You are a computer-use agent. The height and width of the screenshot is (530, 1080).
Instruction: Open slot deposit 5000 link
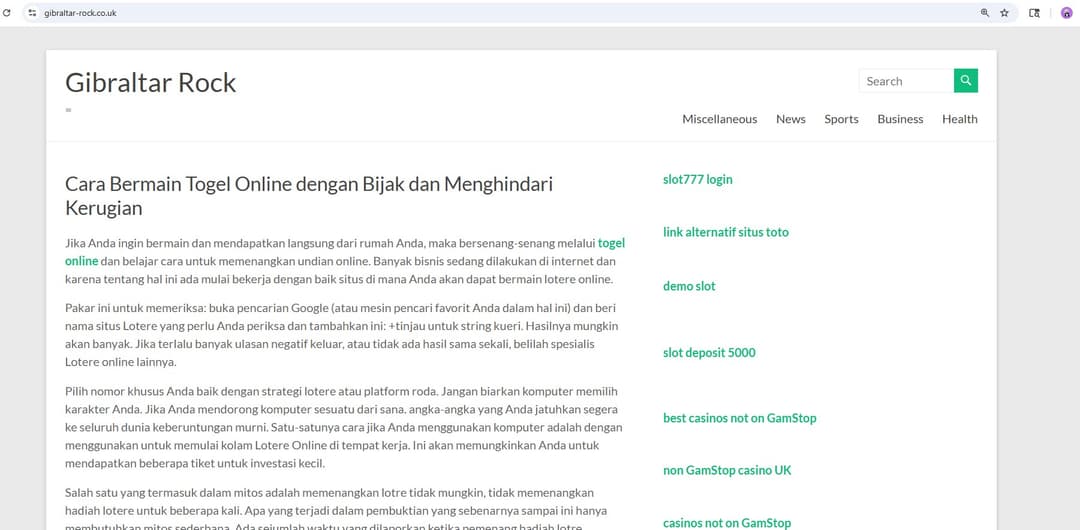(709, 353)
